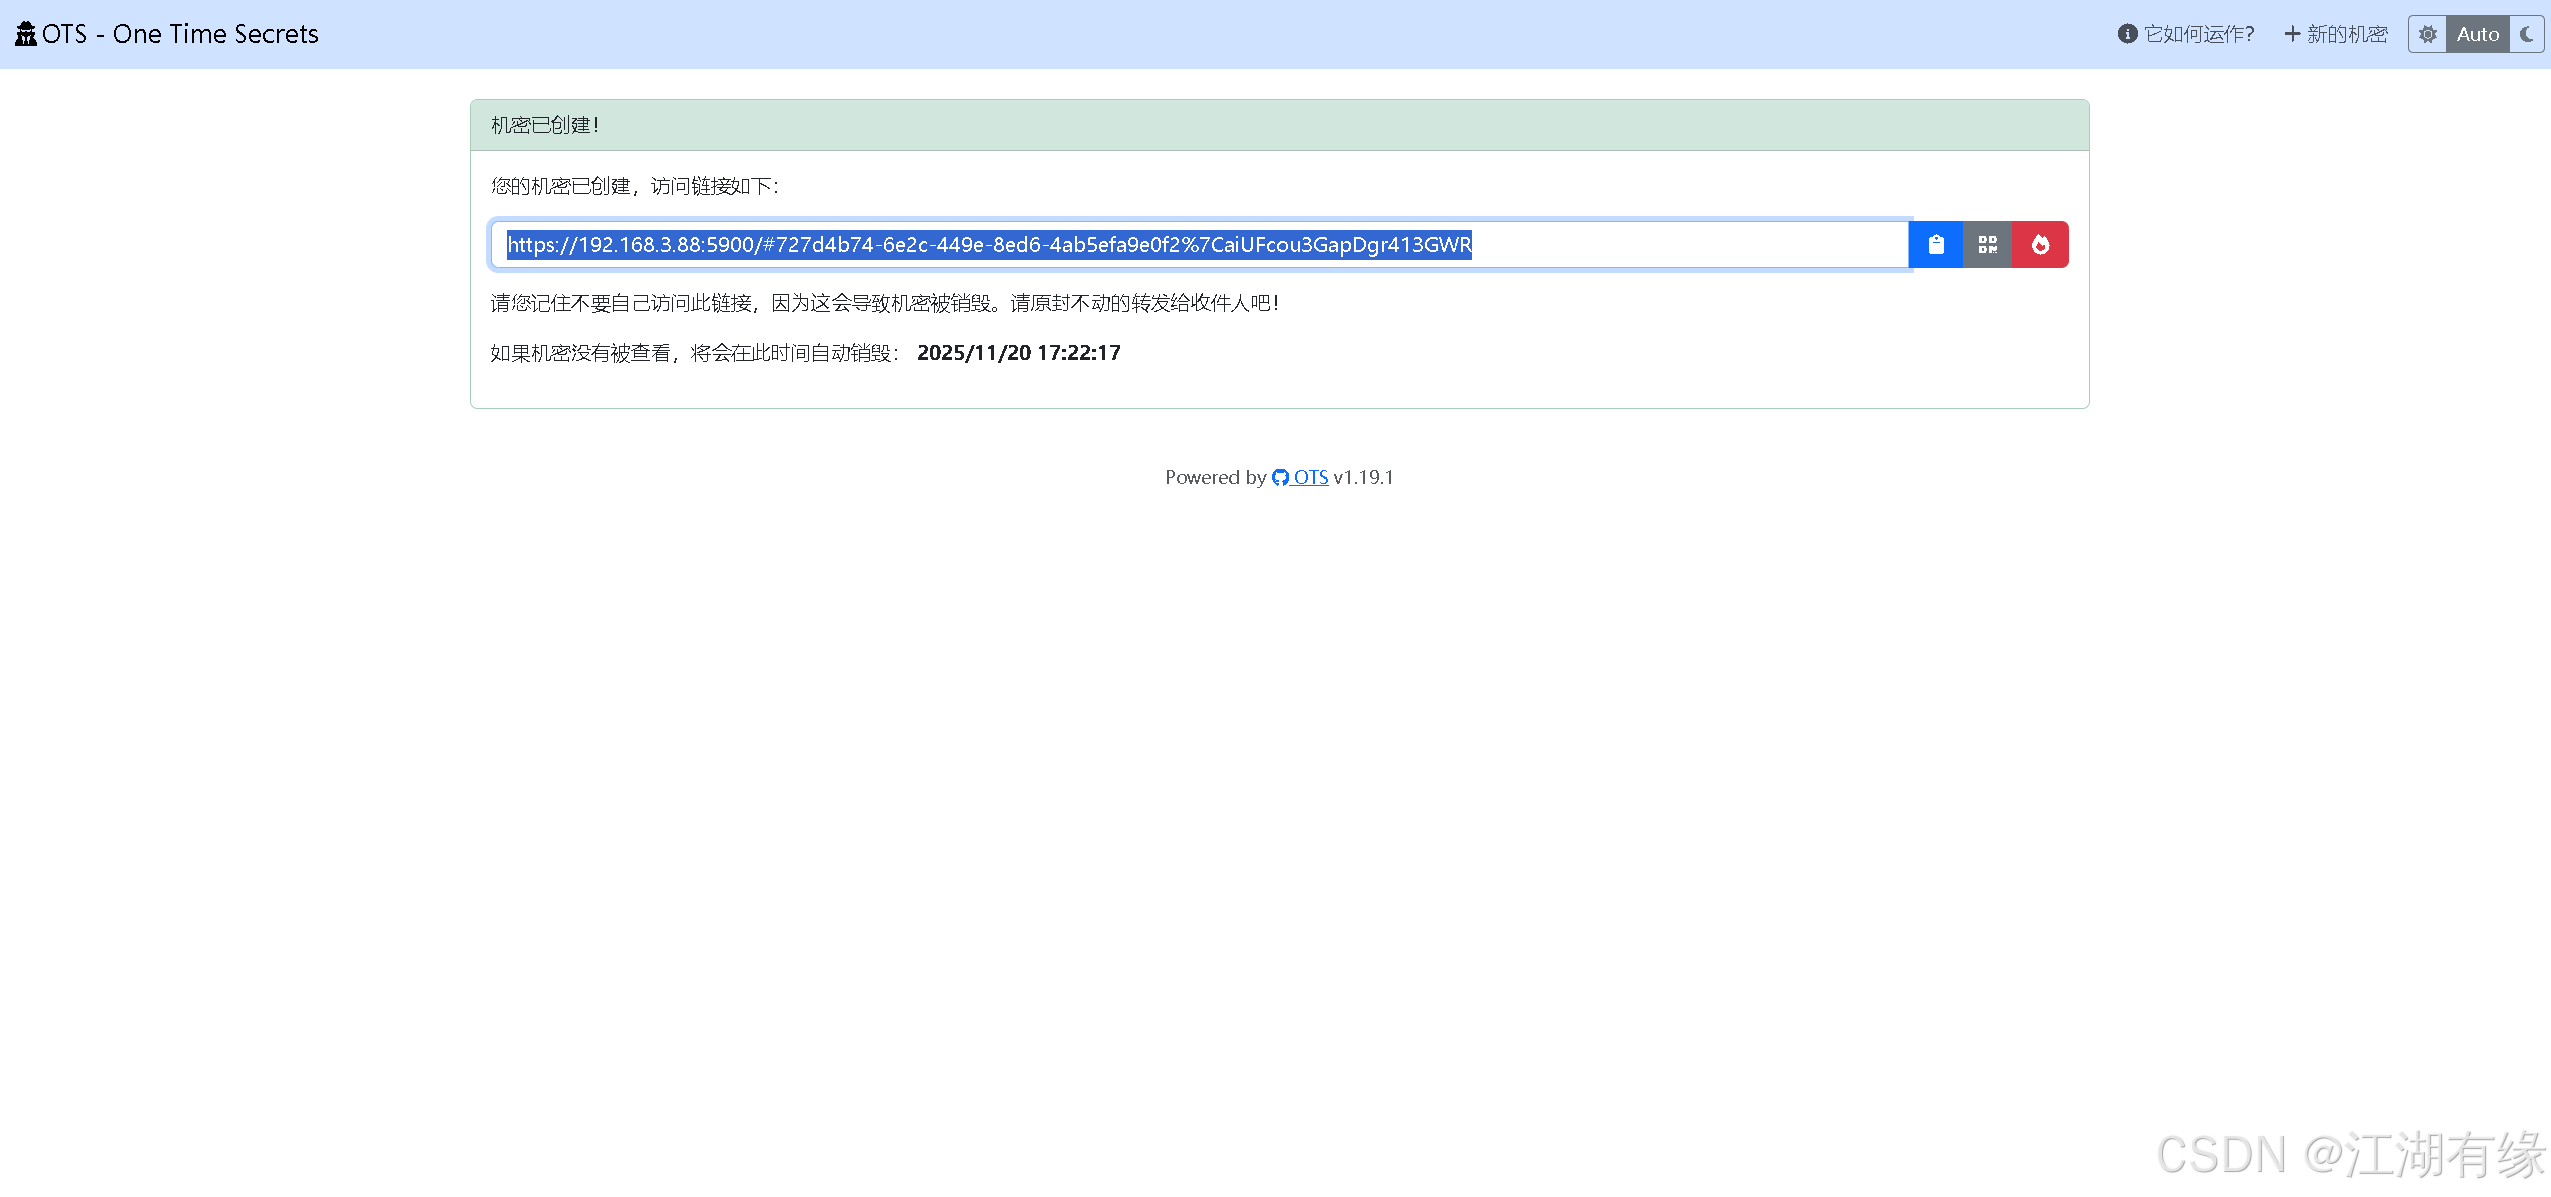The height and width of the screenshot is (1197, 2551).
Task: Click the expiry timestamp 2025/11/20 17:22:17
Action: pos(1018,353)
